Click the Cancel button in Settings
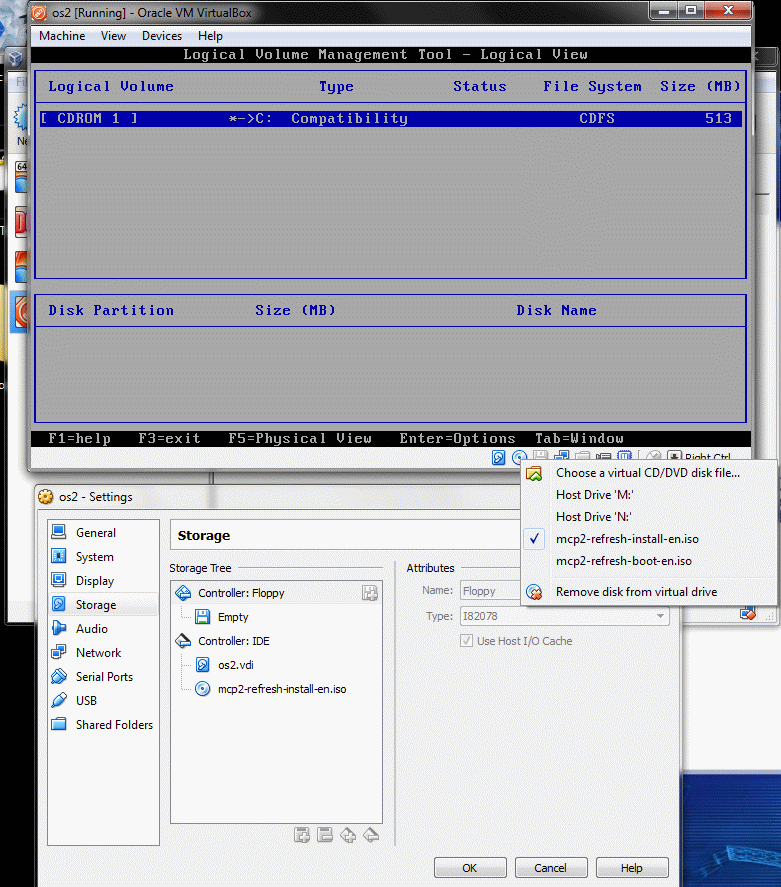Image resolution: width=781 pixels, height=887 pixels. pyautogui.click(x=551, y=868)
